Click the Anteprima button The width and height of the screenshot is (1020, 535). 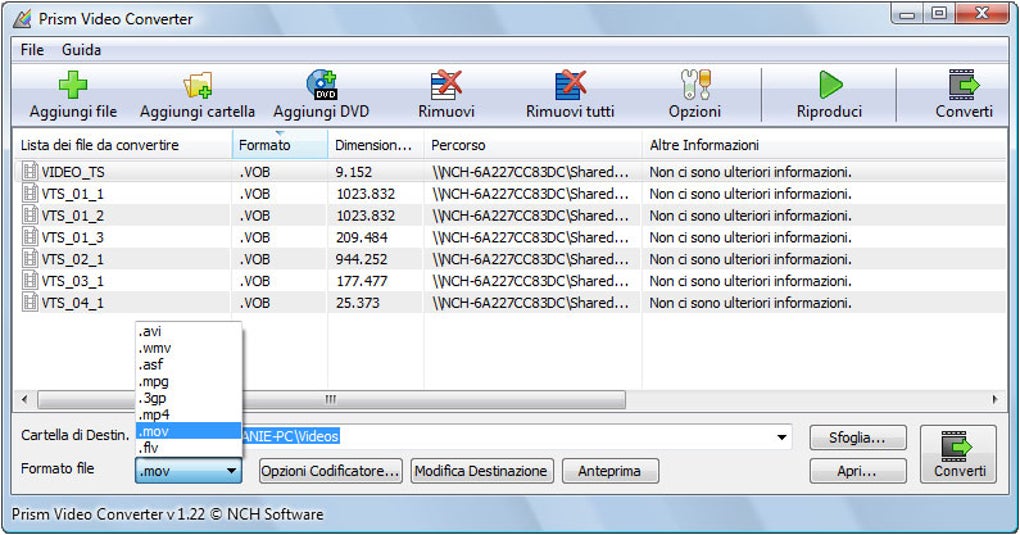tap(610, 471)
